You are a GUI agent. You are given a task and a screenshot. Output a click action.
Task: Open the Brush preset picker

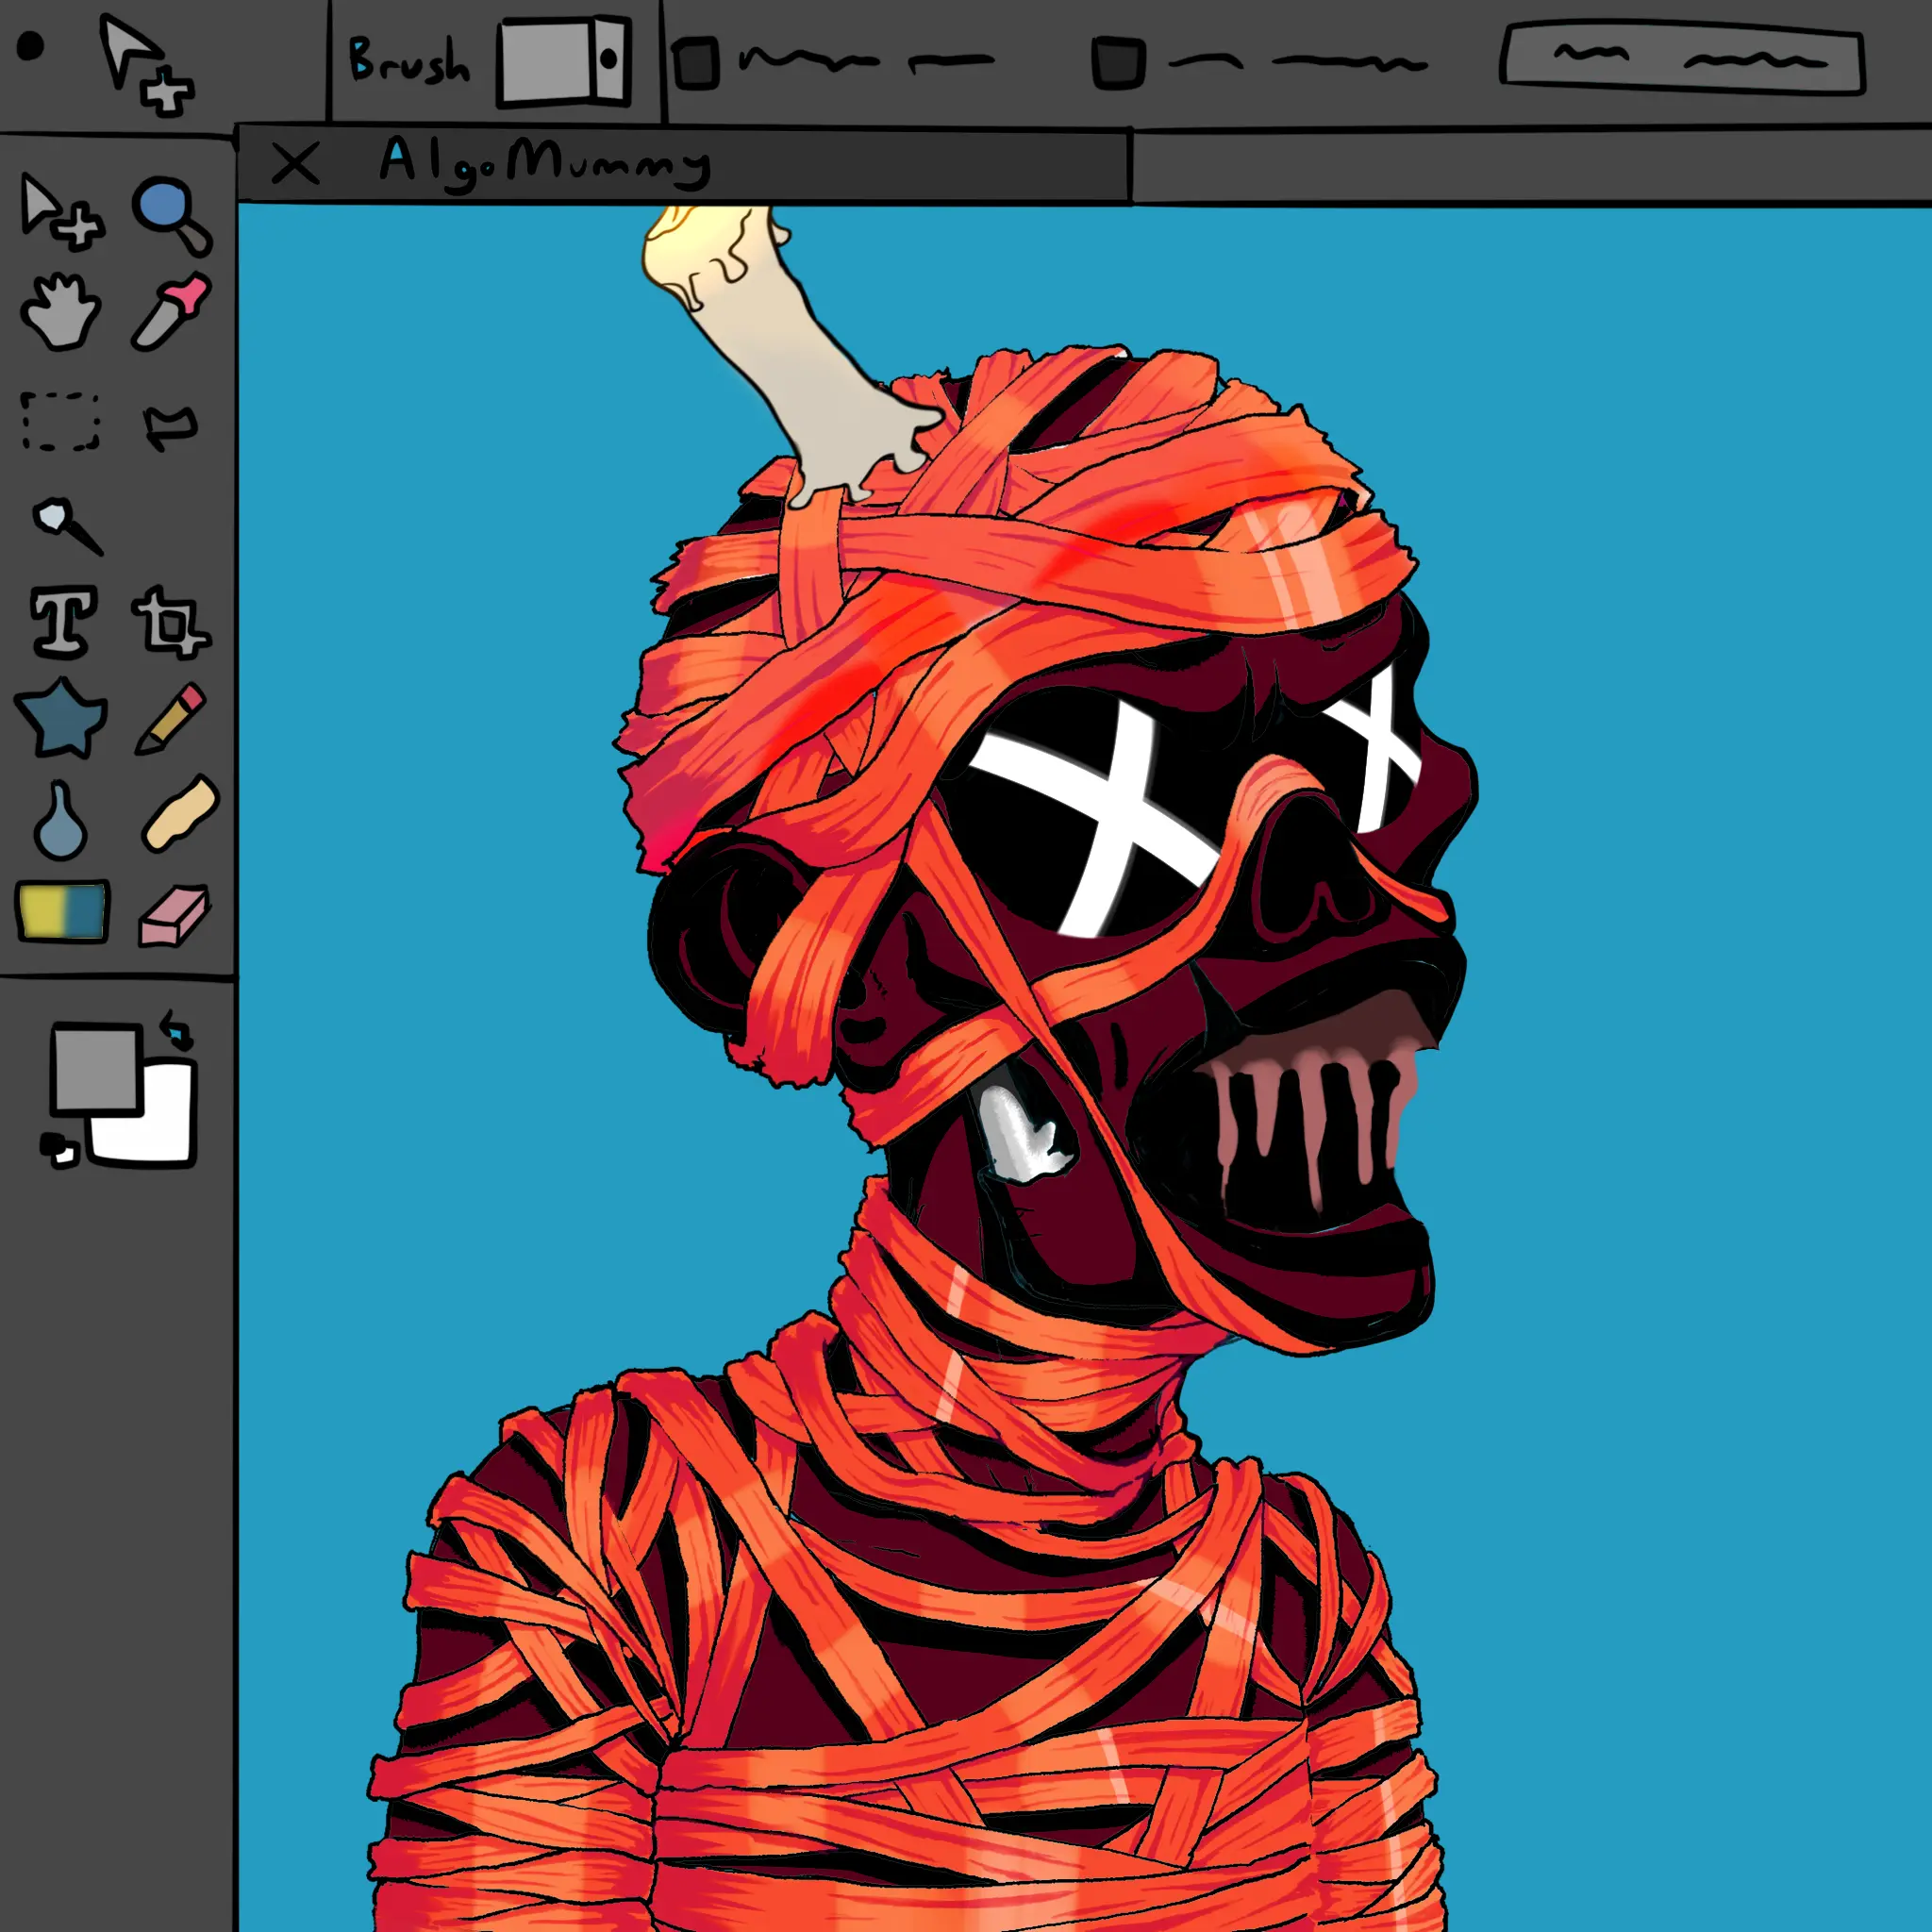[564, 61]
